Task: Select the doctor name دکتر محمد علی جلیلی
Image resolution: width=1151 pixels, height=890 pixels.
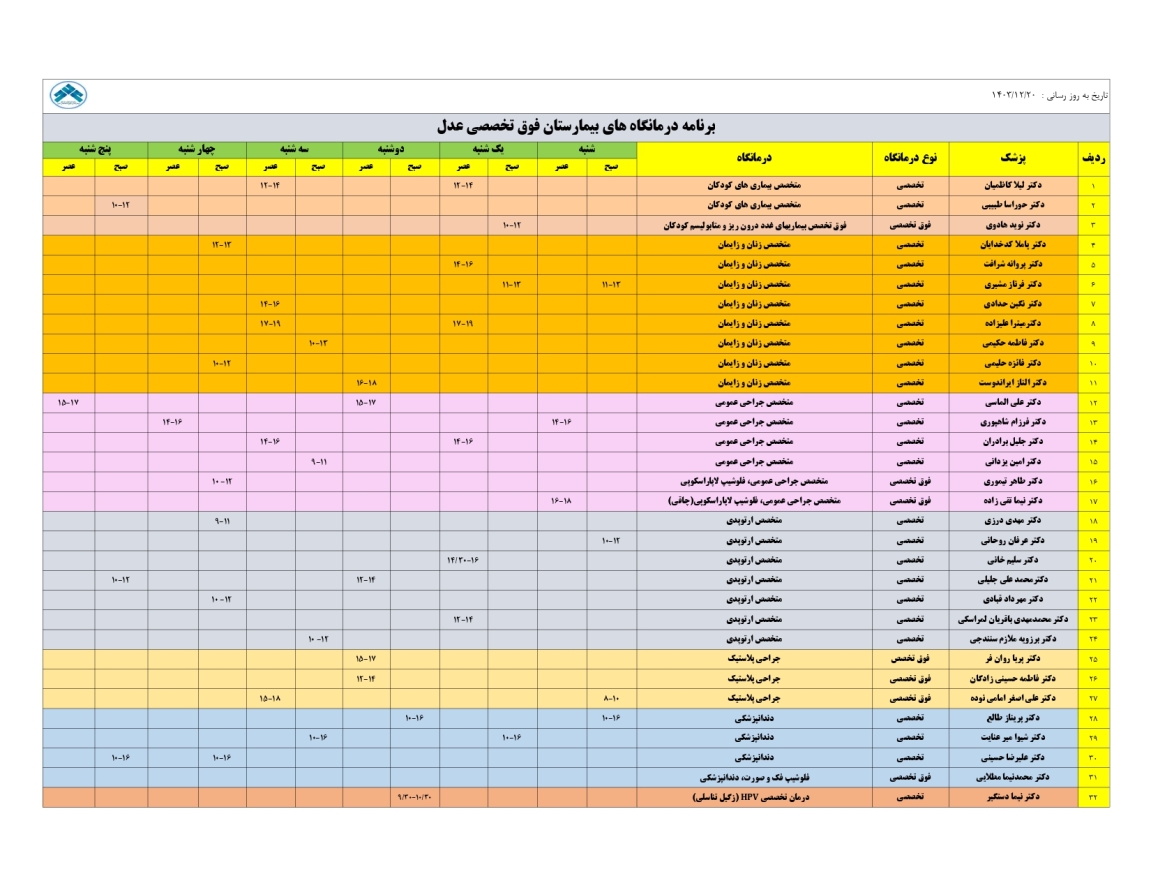Action: pyautogui.click(x=1013, y=580)
